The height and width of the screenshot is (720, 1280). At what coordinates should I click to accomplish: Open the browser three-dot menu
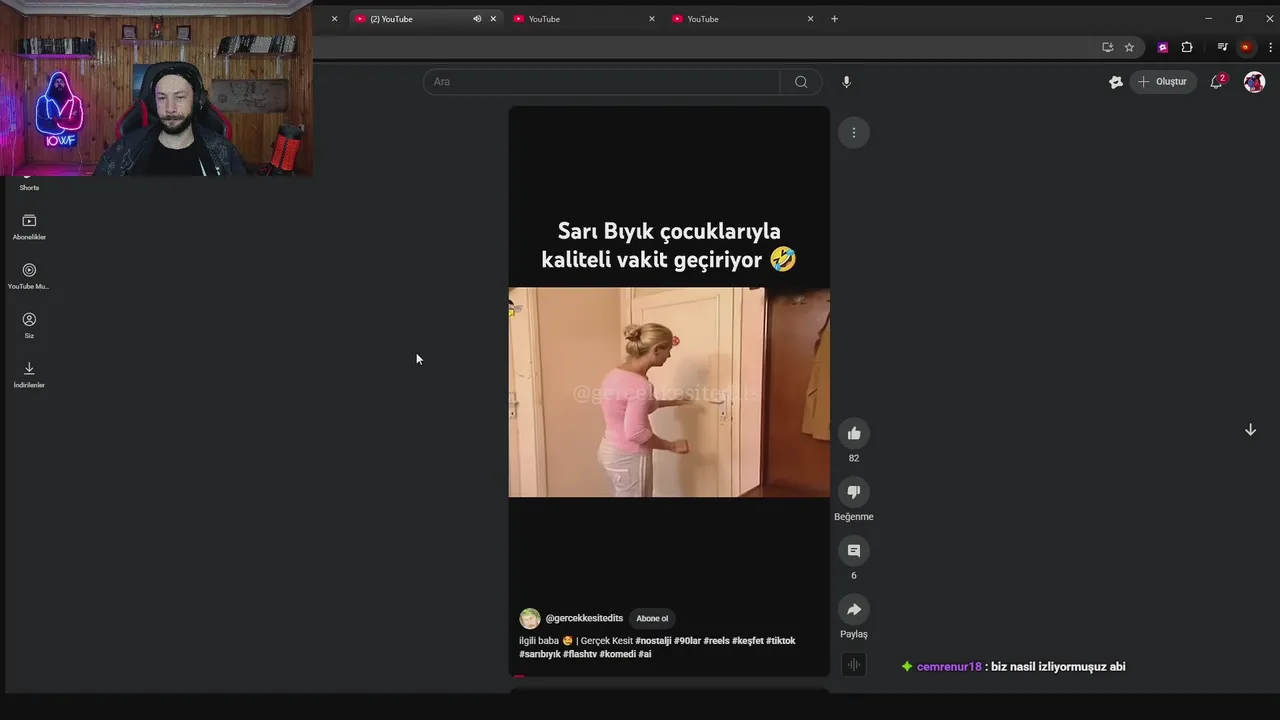coord(1271,47)
